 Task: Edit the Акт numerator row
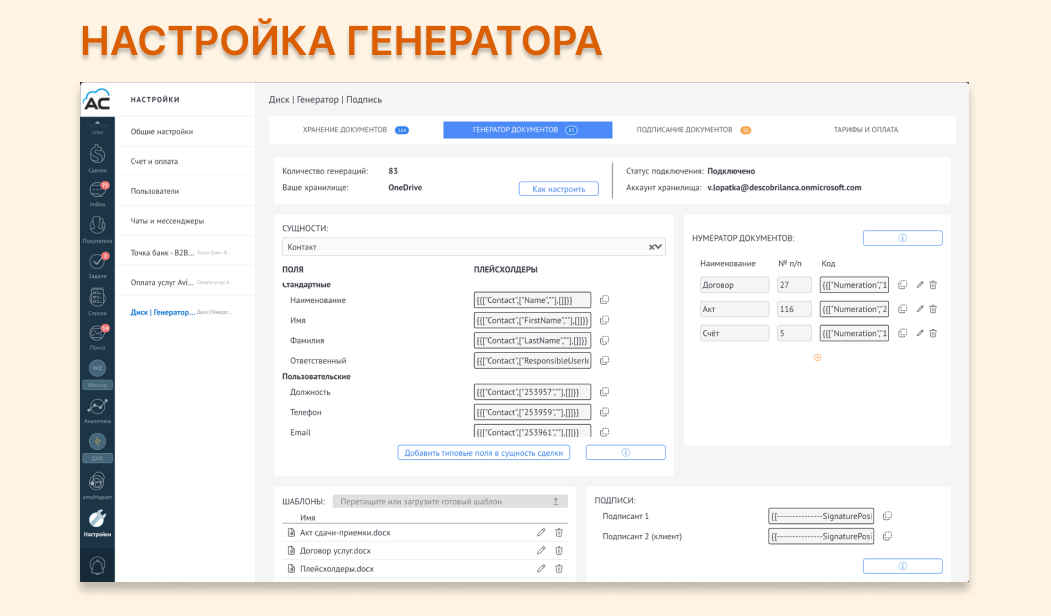click(920, 309)
